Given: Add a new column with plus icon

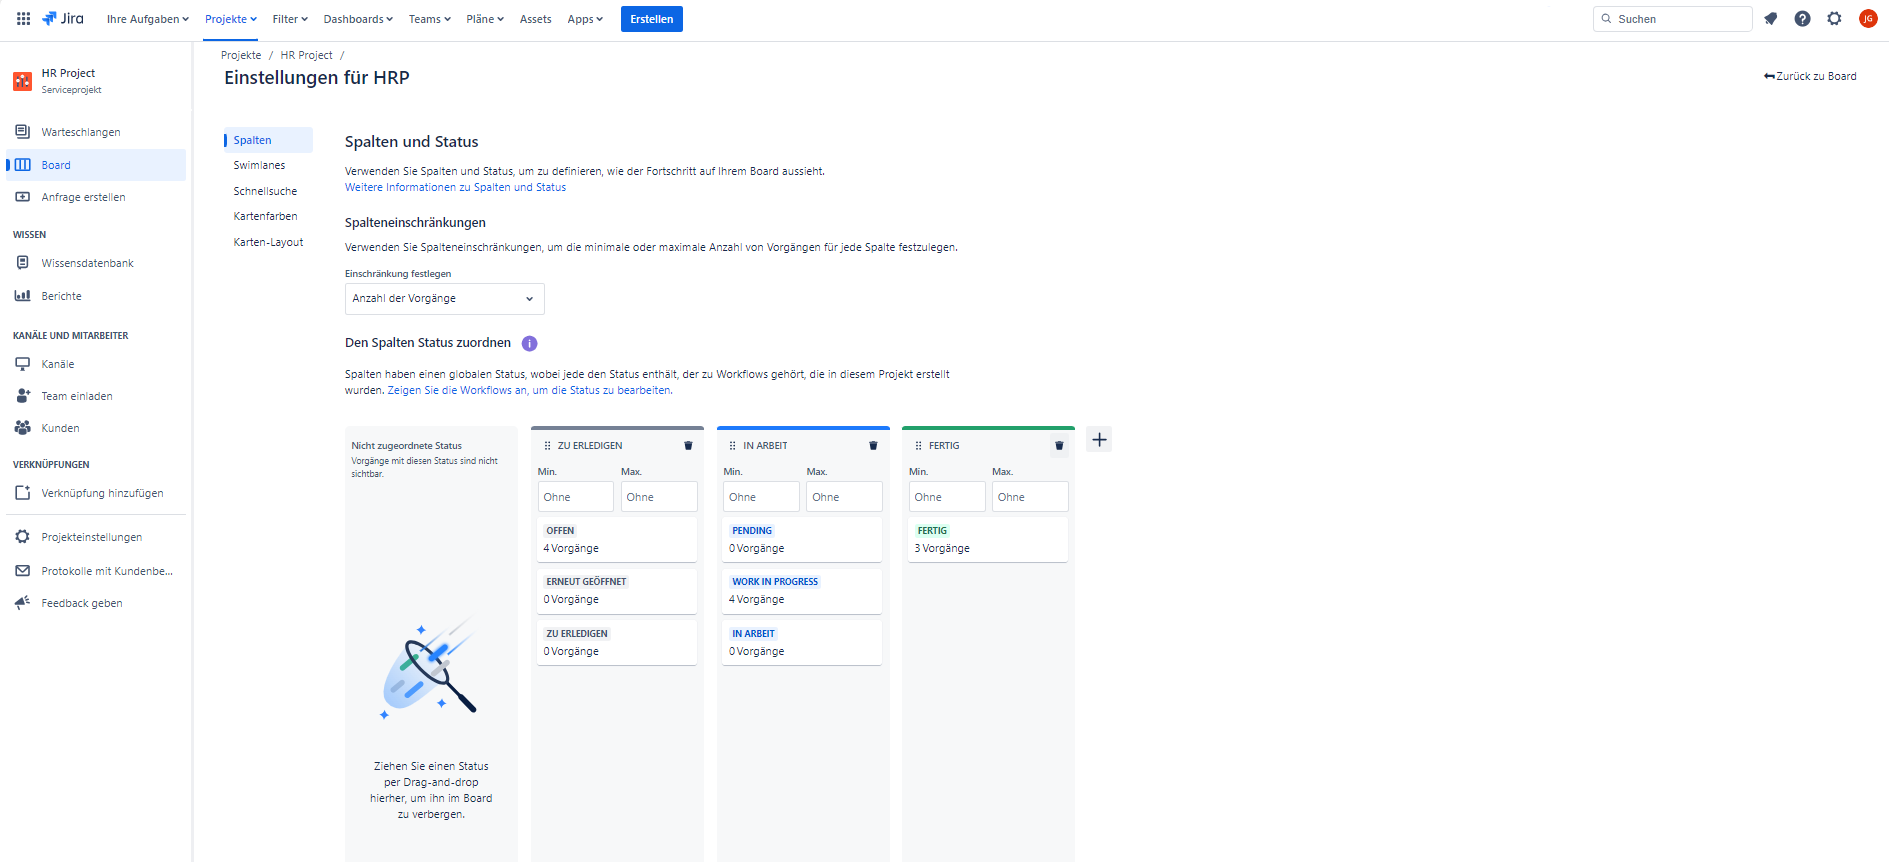Looking at the screenshot, I should tap(1099, 440).
